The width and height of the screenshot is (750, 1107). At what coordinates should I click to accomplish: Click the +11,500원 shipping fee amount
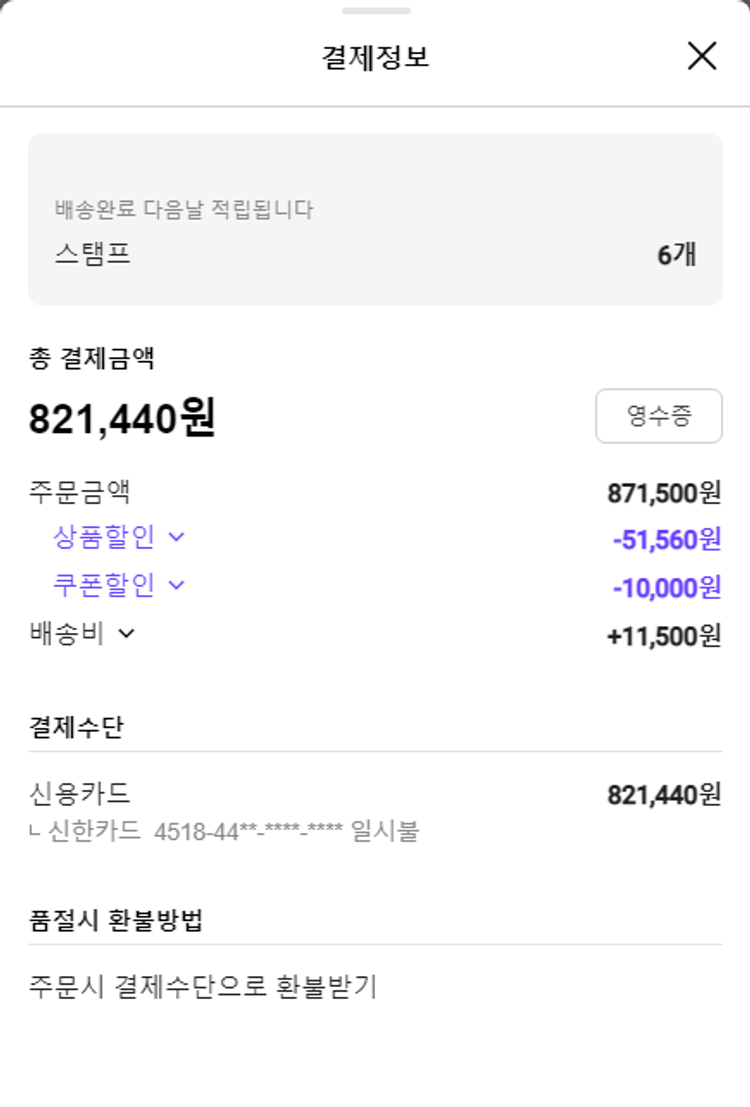click(x=664, y=636)
